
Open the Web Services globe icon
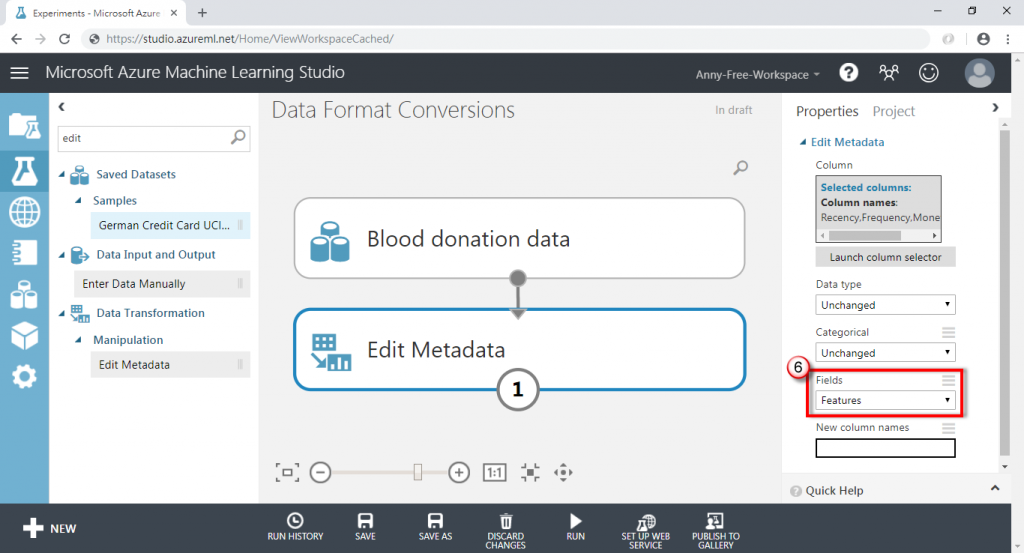click(24, 212)
